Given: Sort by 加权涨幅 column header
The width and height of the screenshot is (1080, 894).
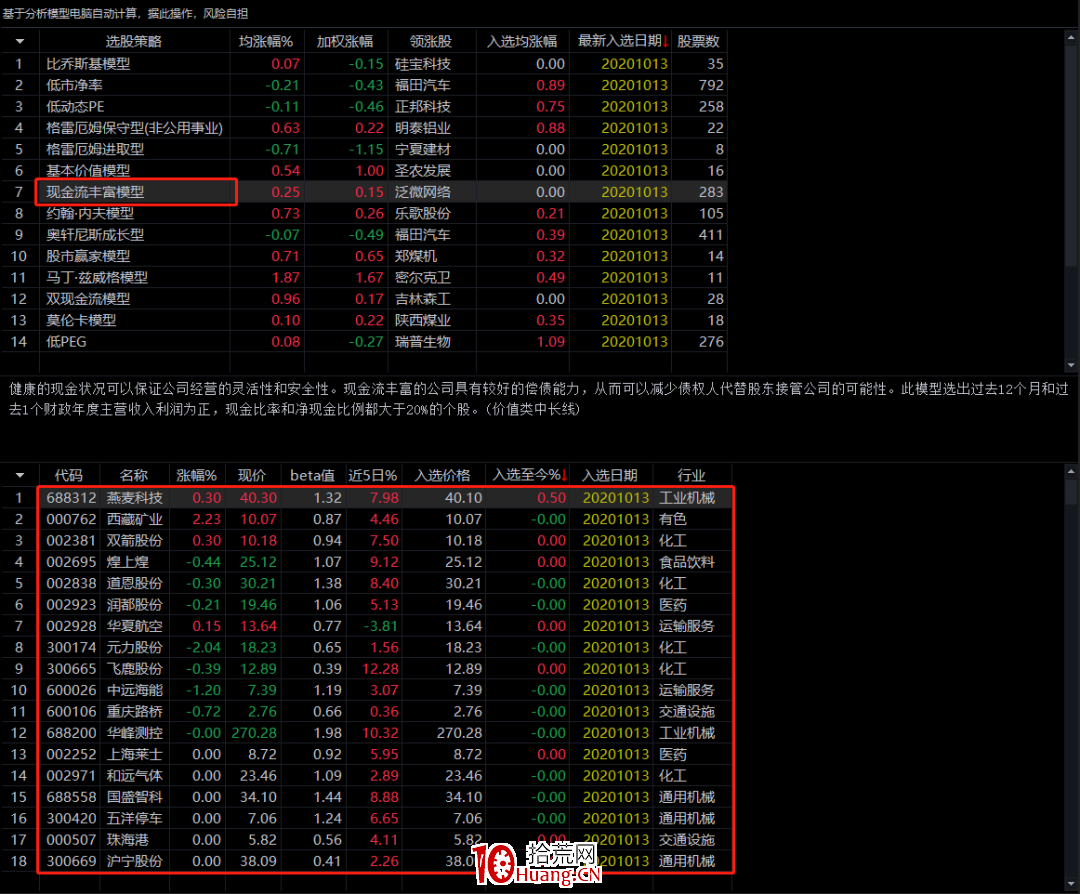Looking at the screenshot, I should point(345,41).
